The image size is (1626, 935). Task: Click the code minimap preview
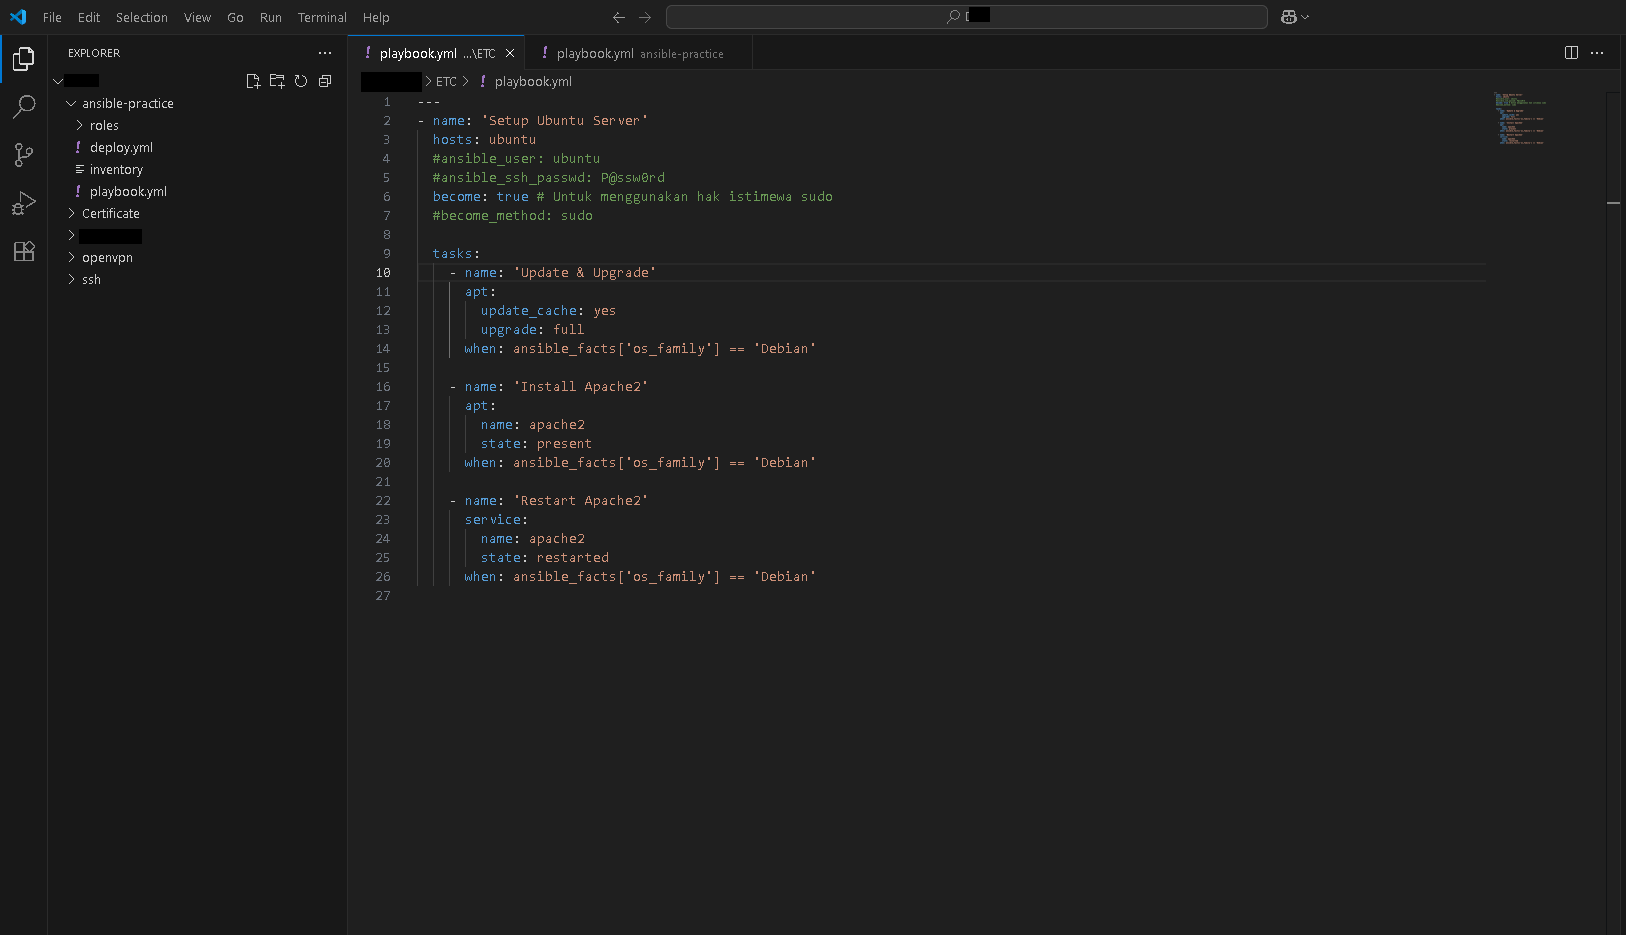(x=1520, y=119)
